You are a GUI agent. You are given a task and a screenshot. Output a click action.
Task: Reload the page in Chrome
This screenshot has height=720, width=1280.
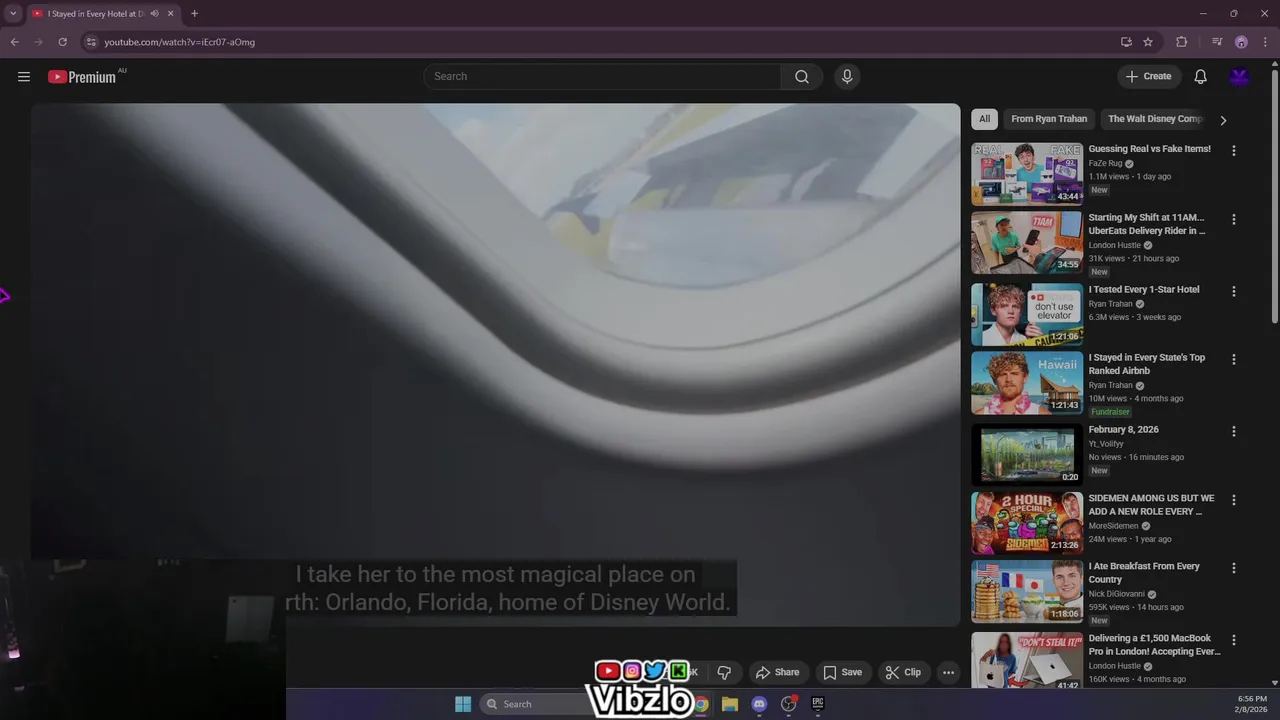[x=62, y=42]
